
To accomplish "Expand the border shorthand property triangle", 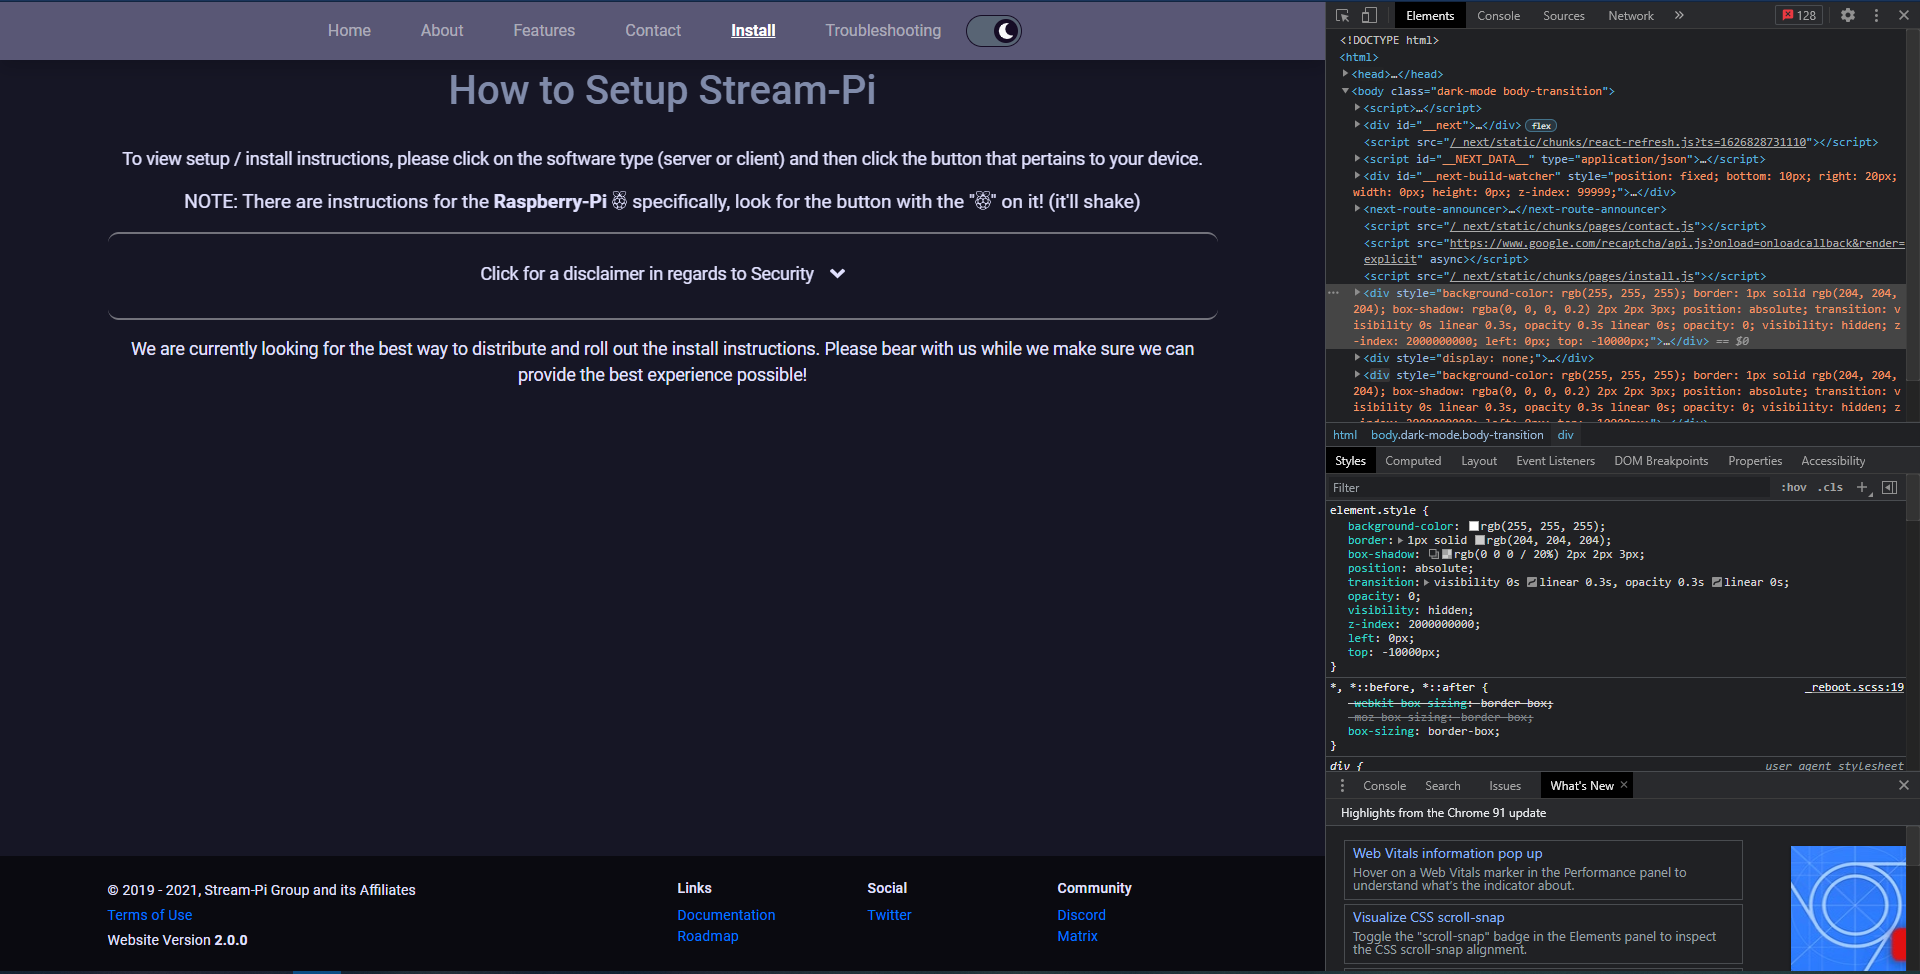I will click(x=1400, y=540).
